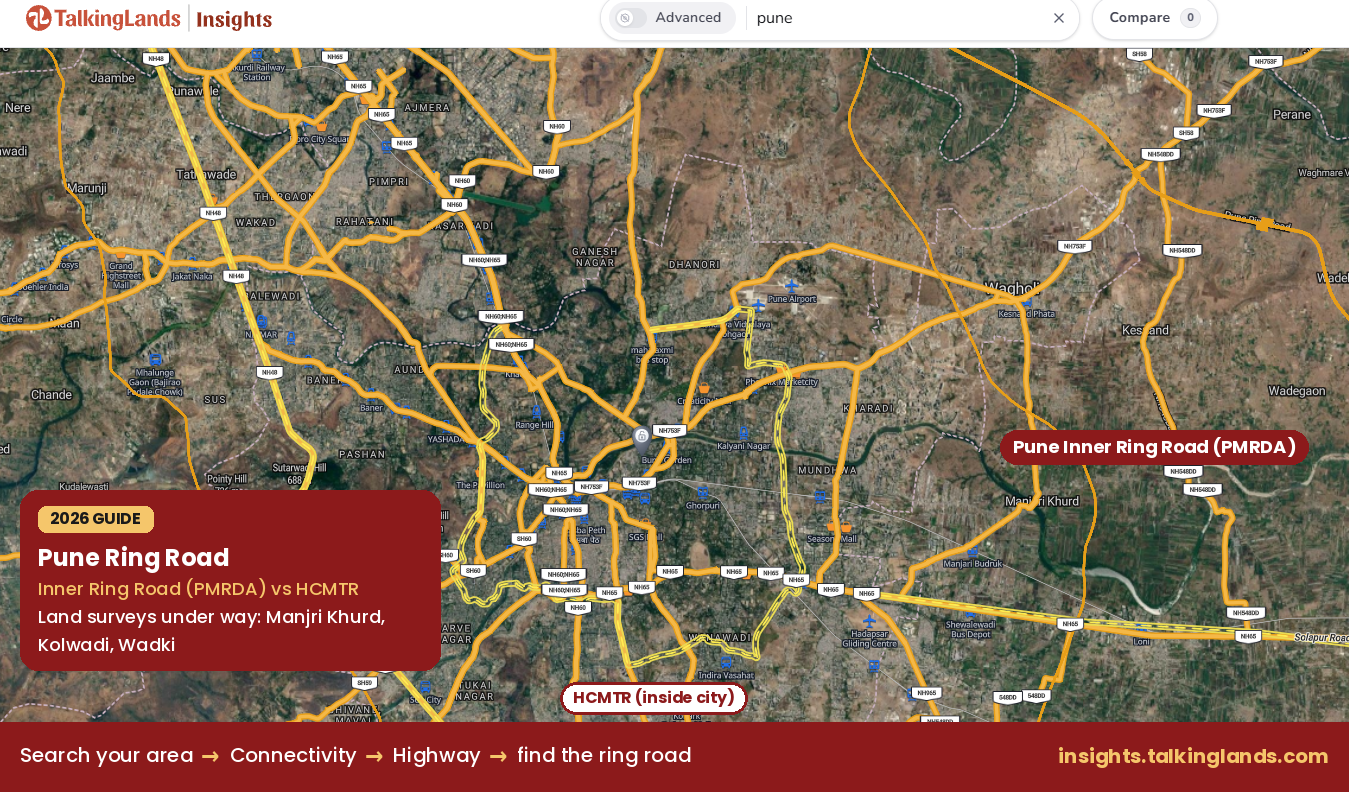1349x792 pixels.
Task: Select the Kalyani Nagar metro station icon
Action: [x=743, y=433]
